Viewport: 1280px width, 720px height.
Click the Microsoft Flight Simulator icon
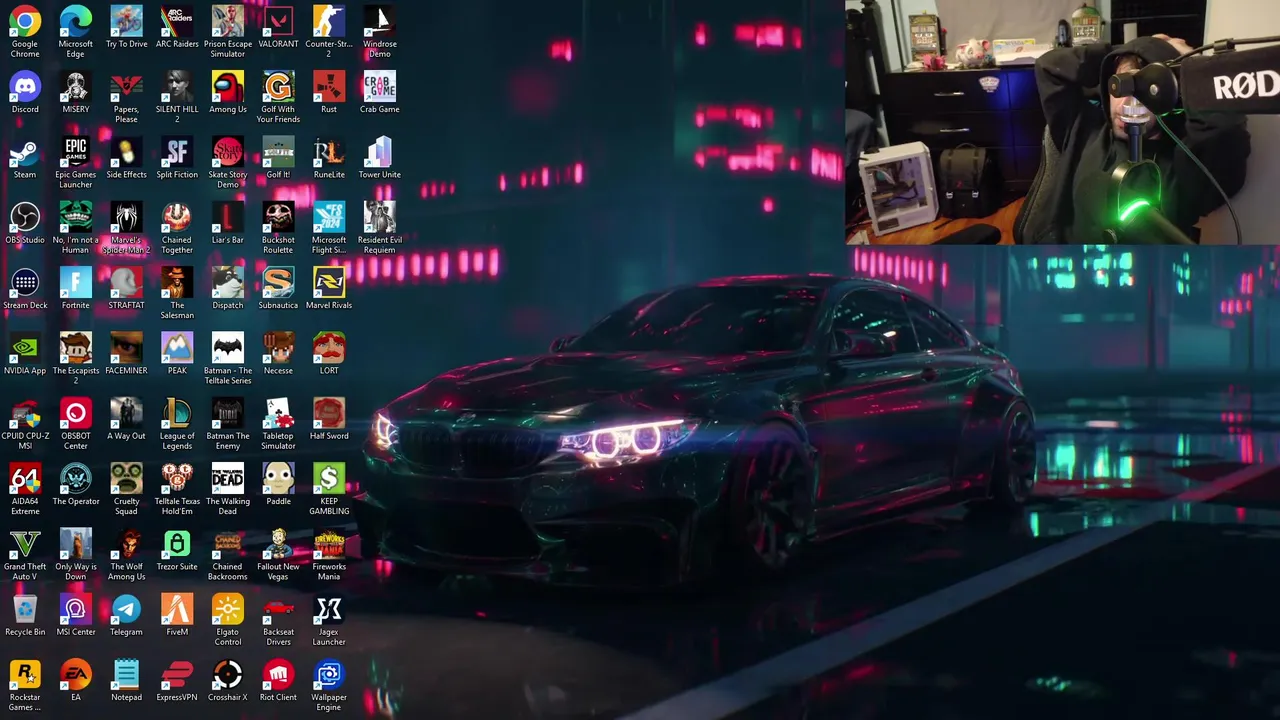[329, 217]
